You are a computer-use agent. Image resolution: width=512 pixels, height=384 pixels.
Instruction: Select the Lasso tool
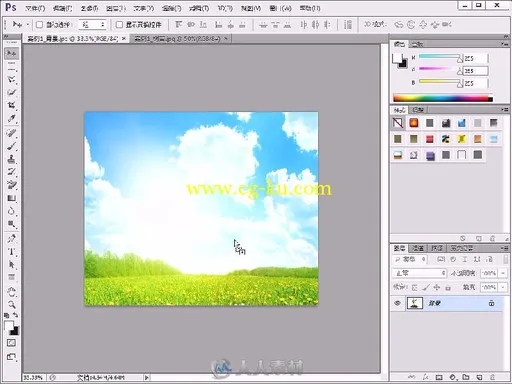pos(12,79)
